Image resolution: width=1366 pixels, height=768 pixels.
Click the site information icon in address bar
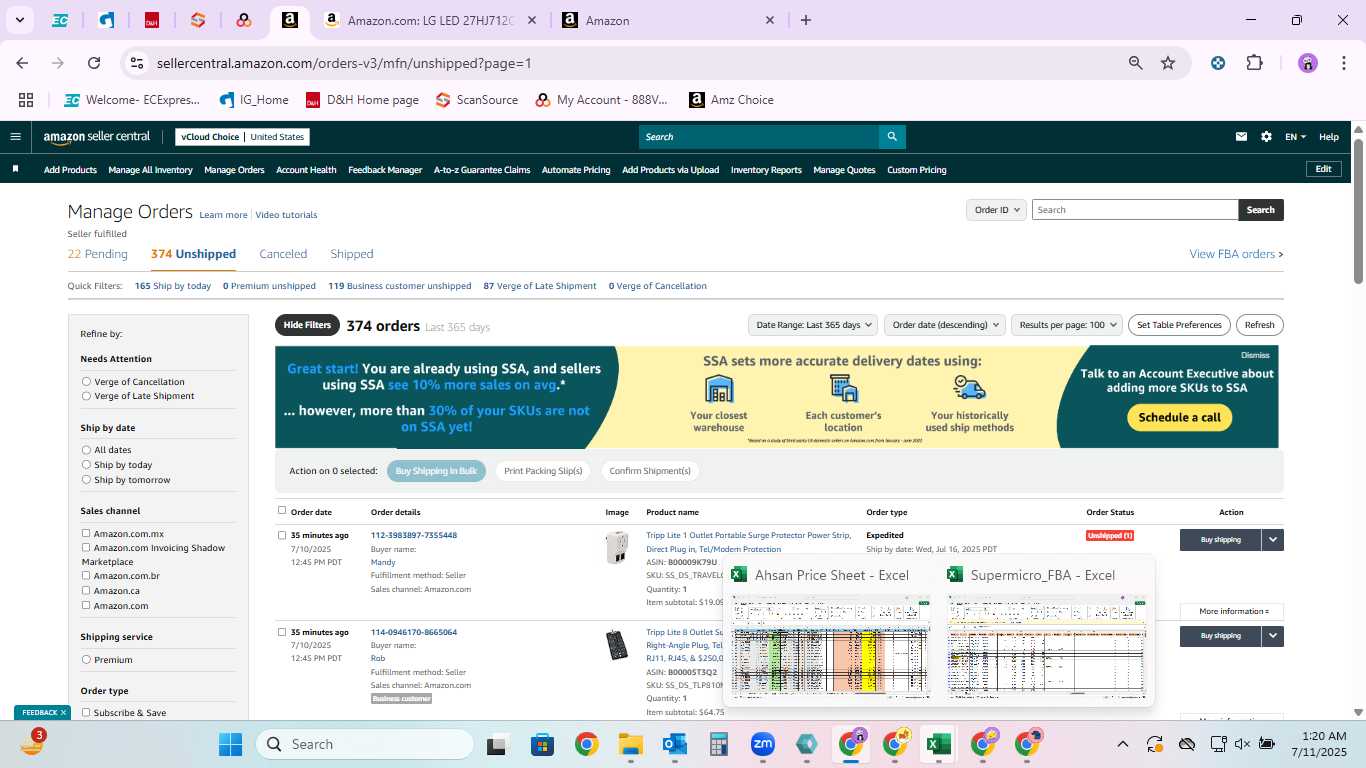138,63
